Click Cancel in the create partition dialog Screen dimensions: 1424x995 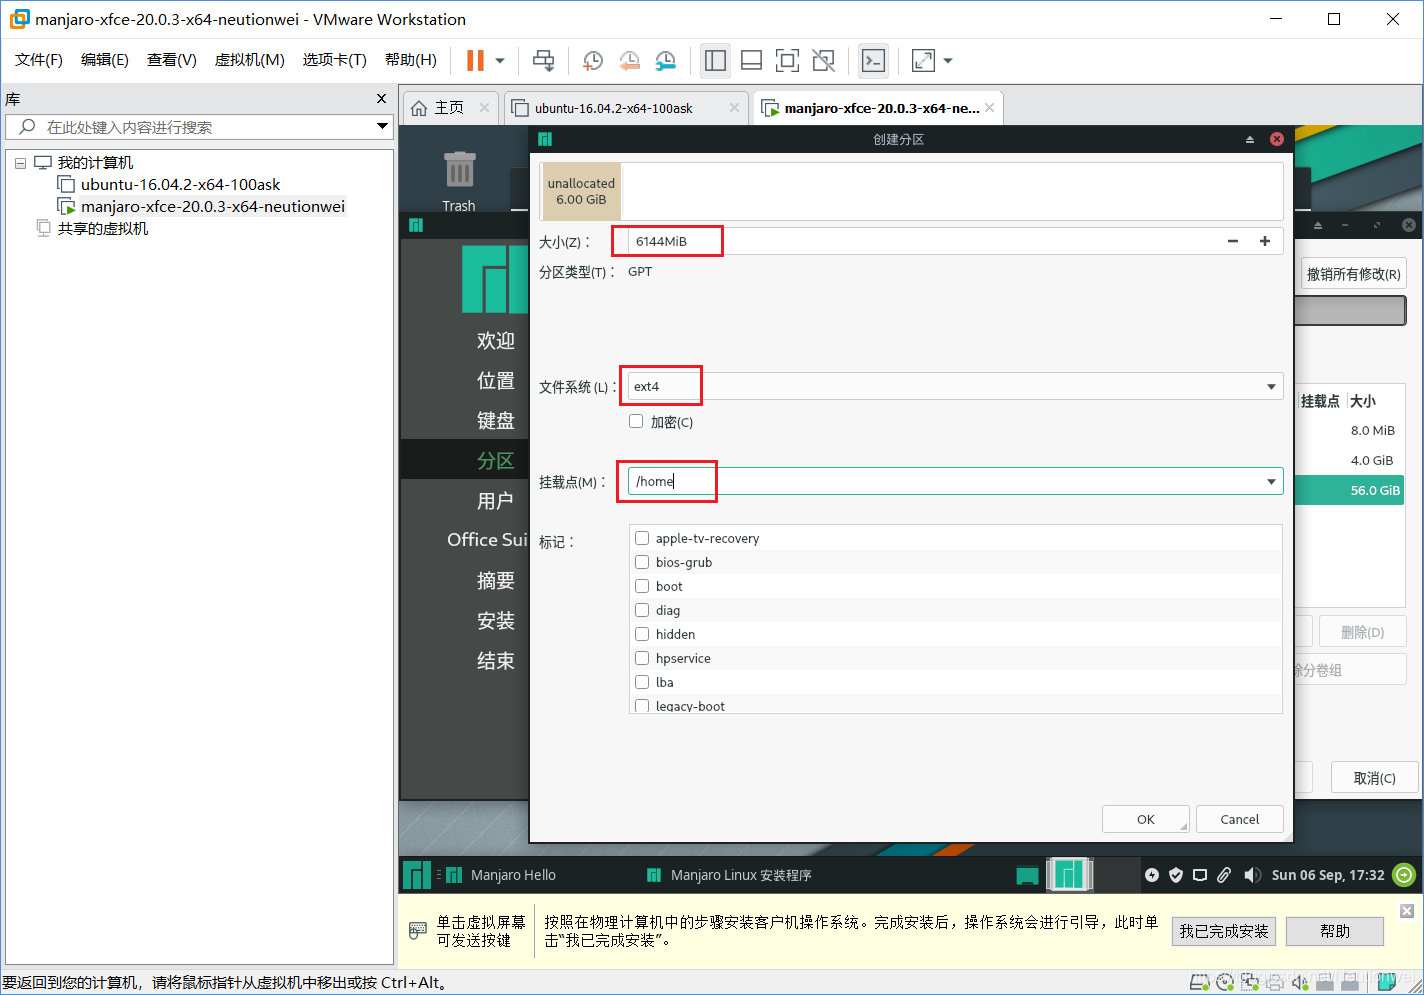pos(1240,819)
